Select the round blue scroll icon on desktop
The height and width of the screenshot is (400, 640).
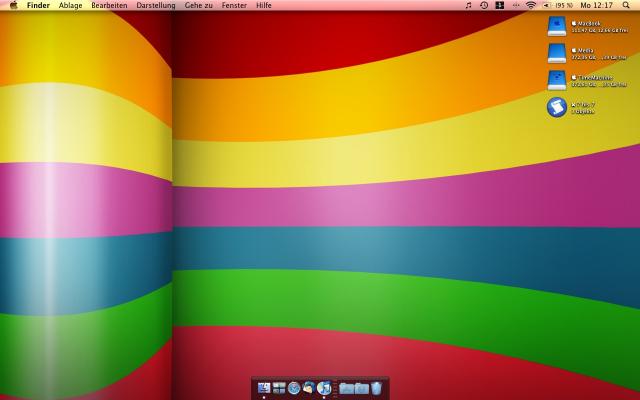pos(557,107)
